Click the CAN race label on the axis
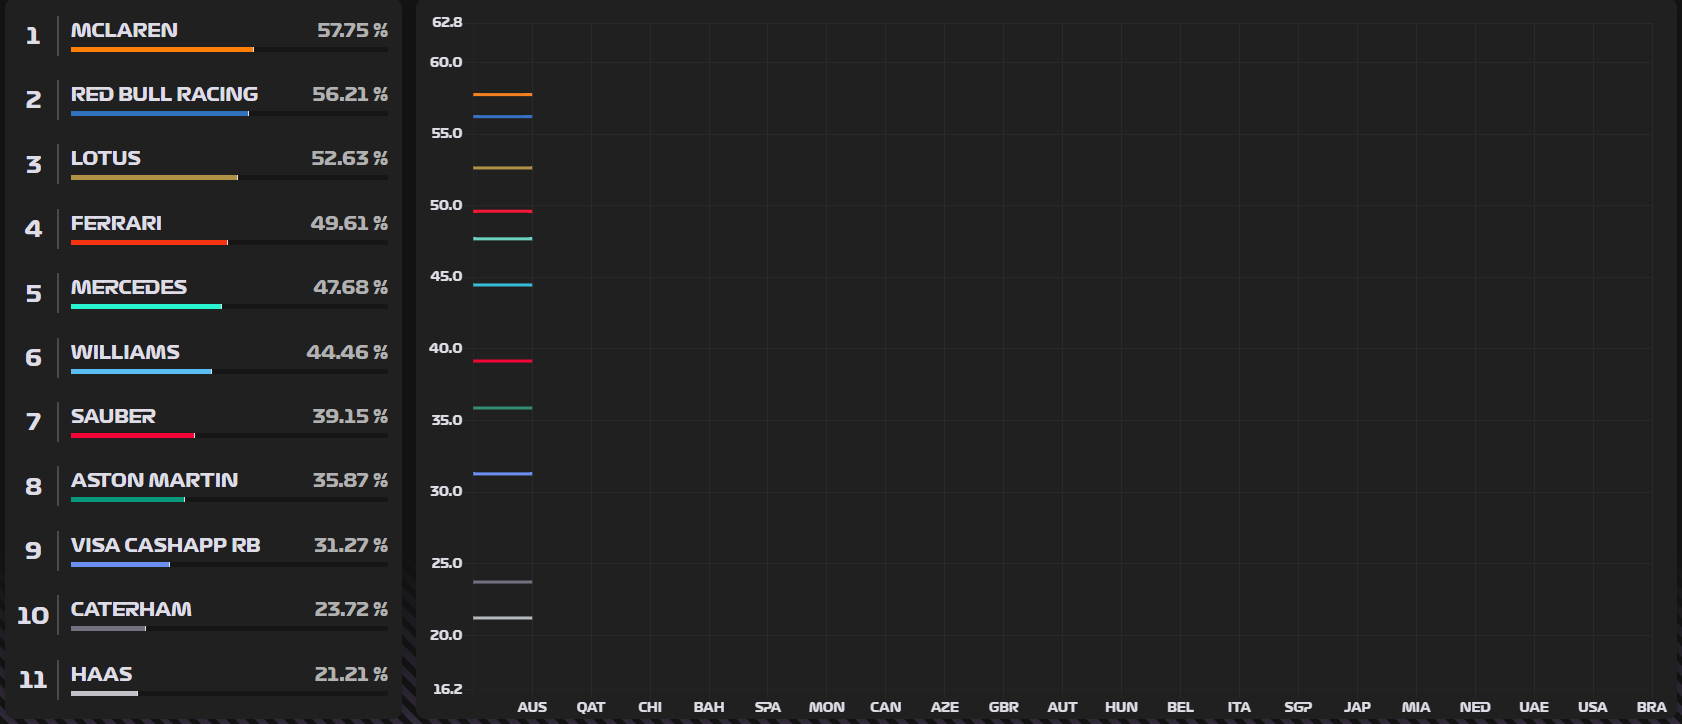Viewport: 1682px width, 724px height. tap(886, 707)
